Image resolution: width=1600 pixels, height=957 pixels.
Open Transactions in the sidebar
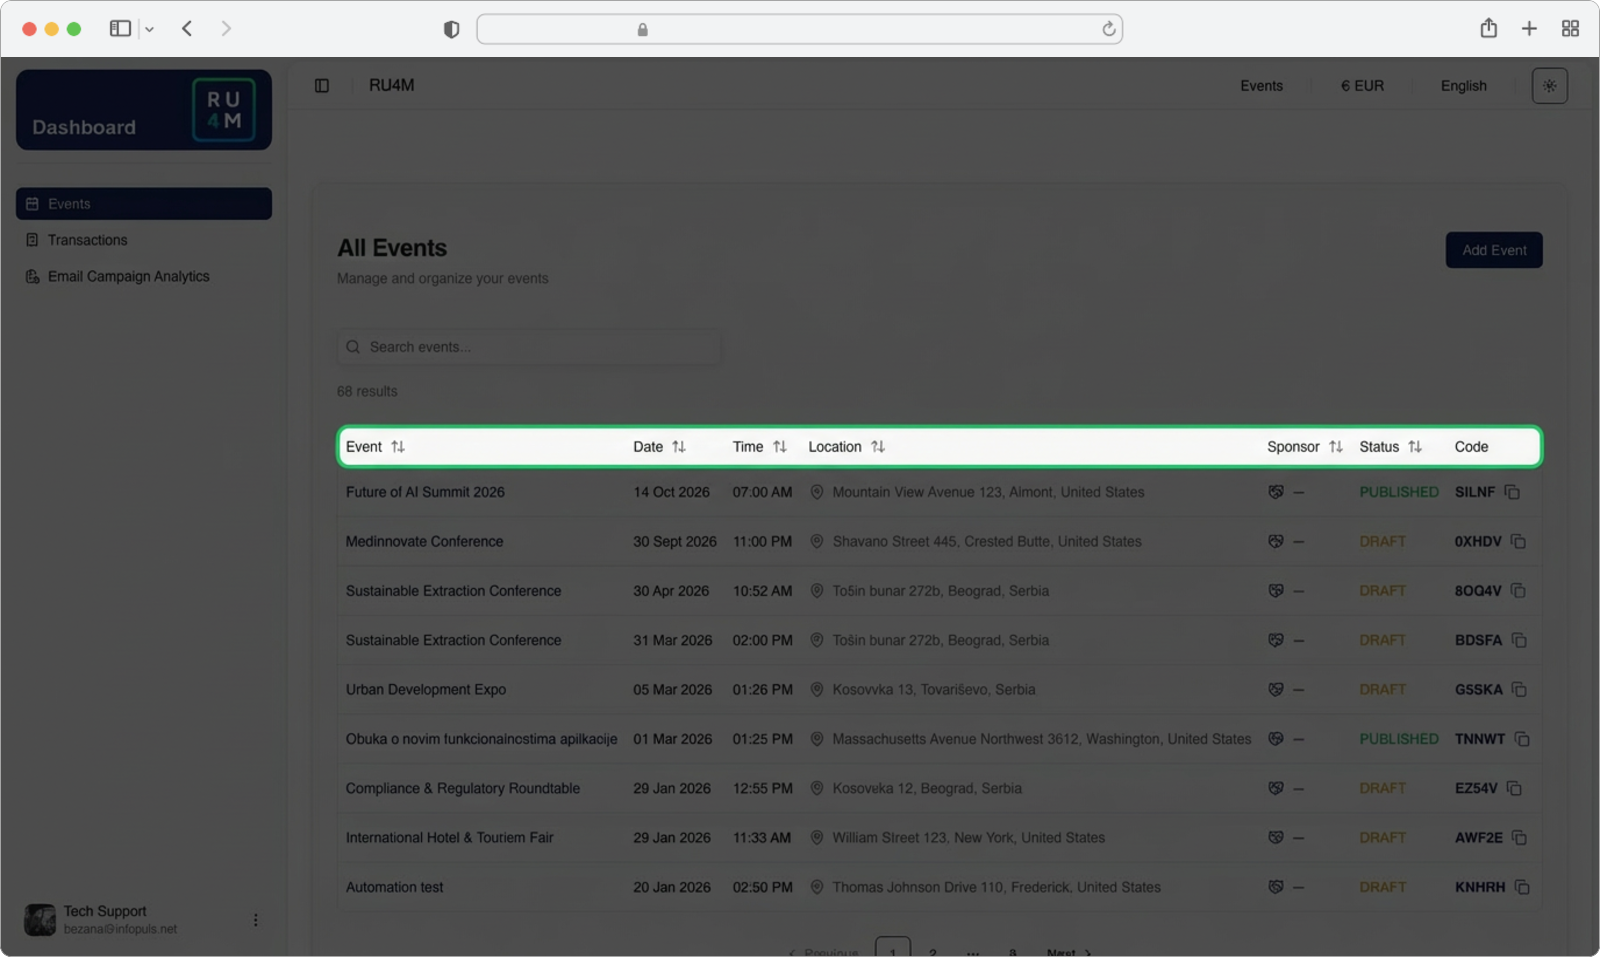point(87,240)
